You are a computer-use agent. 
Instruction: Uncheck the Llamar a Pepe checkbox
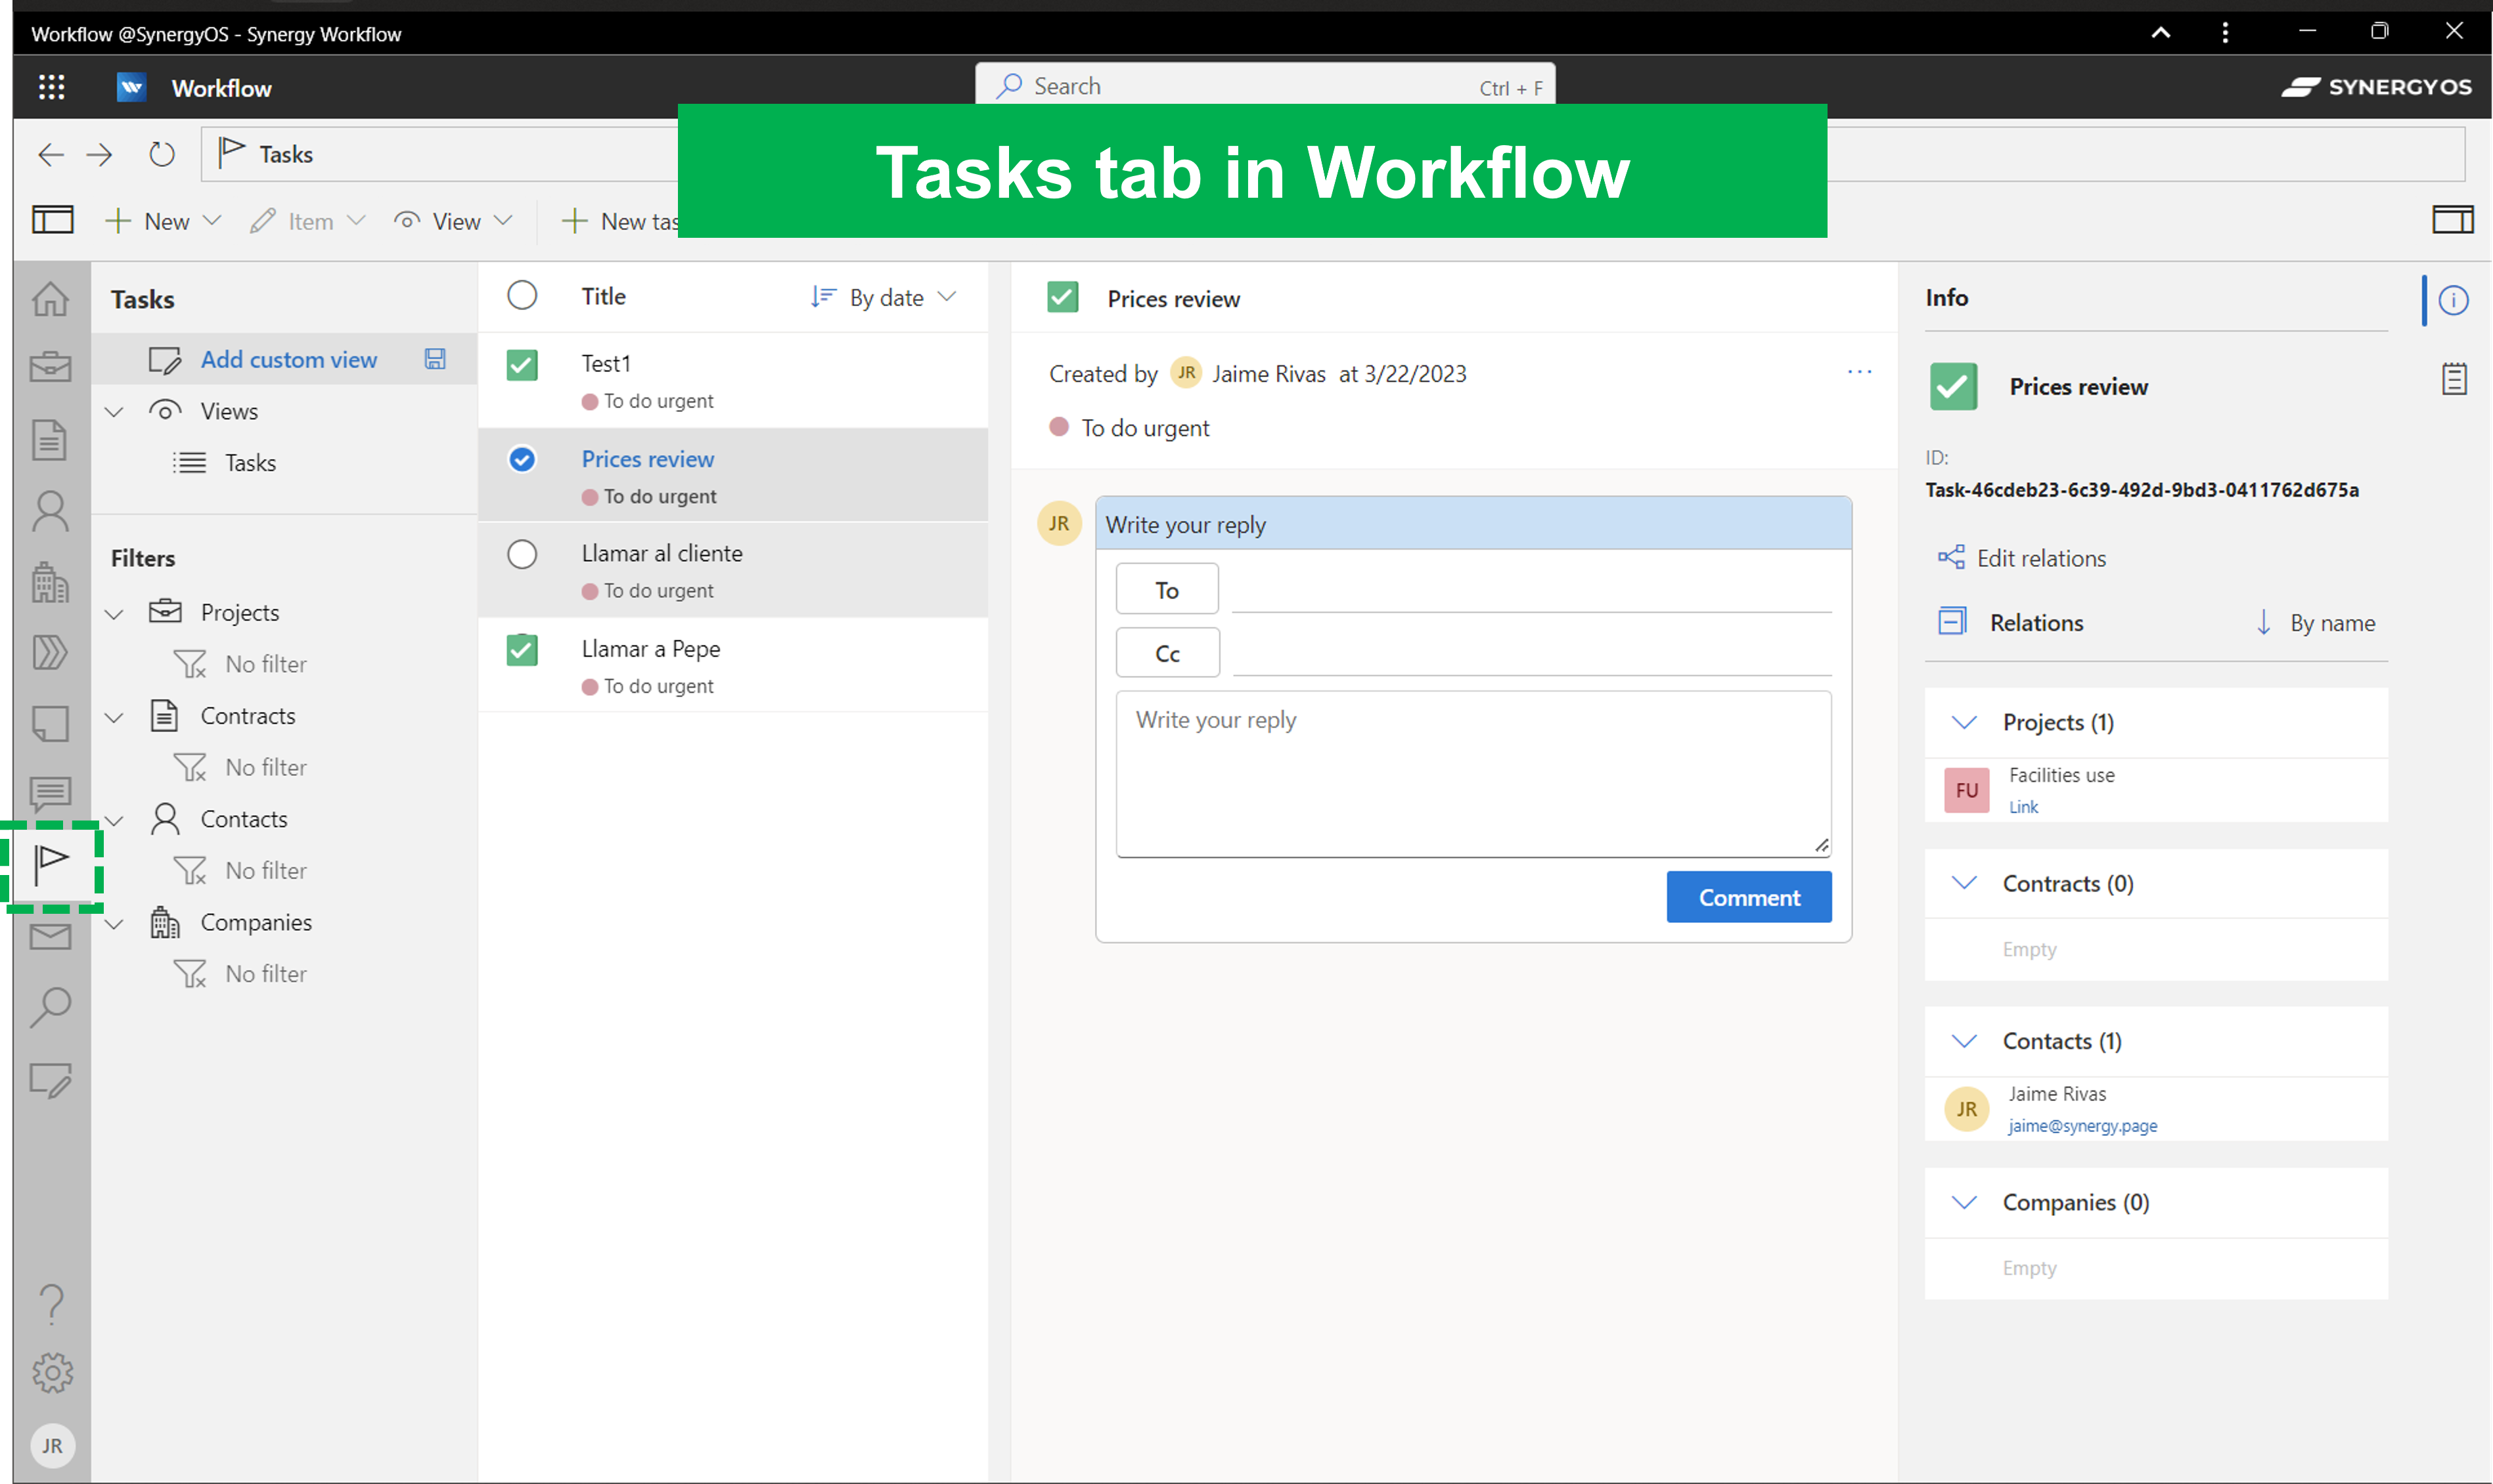522,650
